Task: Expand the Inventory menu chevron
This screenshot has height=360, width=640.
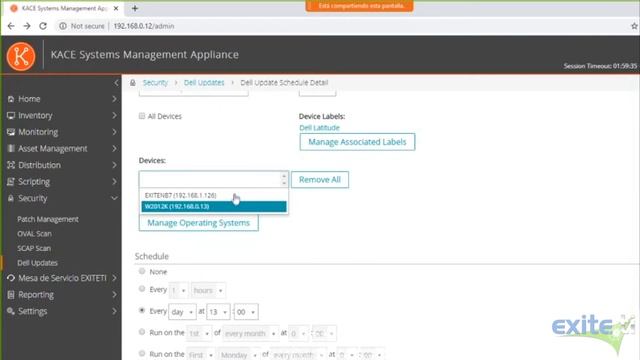Action: 114,116
